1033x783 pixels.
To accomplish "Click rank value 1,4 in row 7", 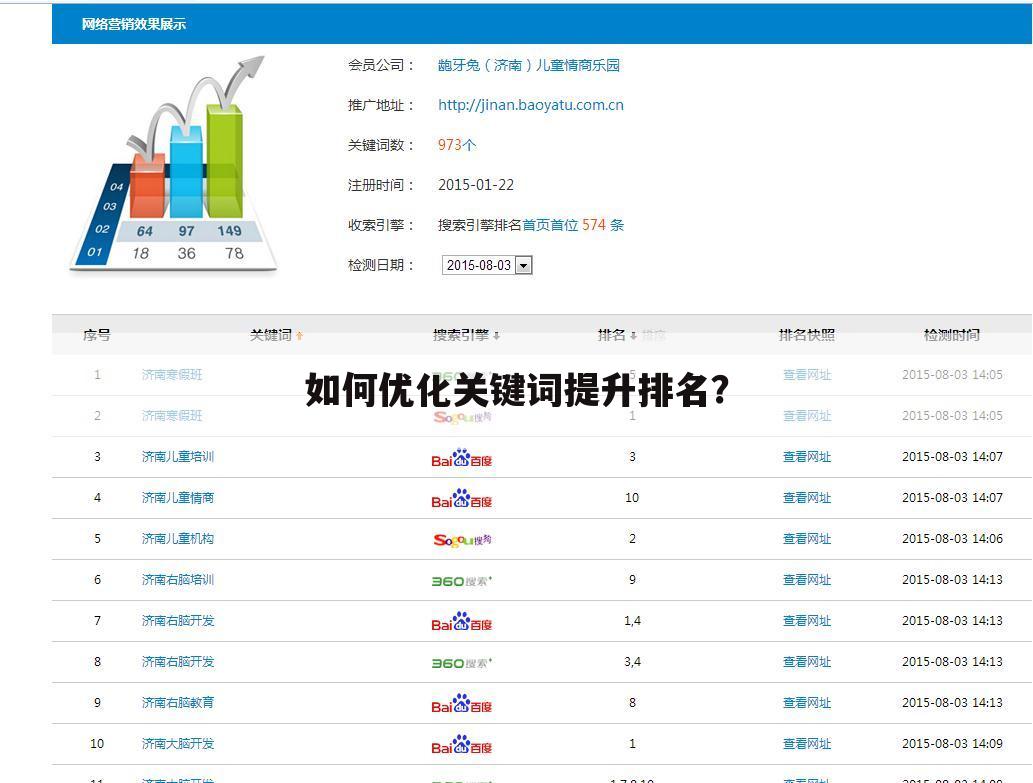I will (632, 620).
